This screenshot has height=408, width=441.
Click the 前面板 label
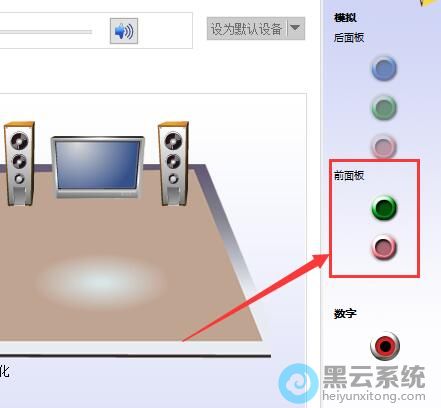coord(349,175)
